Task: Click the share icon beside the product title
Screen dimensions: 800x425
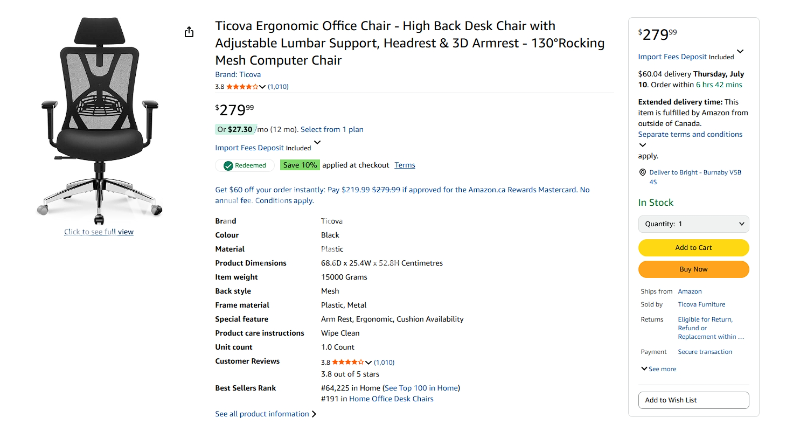Action: pos(189,32)
